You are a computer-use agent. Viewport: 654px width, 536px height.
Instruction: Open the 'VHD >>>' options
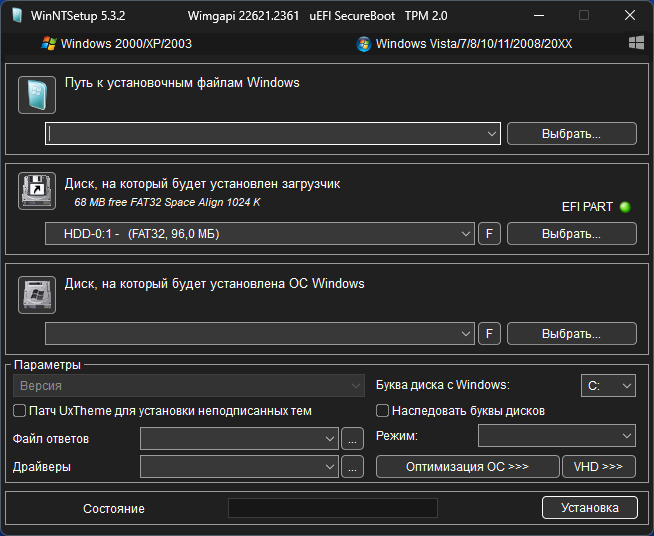click(x=599, y=466)
